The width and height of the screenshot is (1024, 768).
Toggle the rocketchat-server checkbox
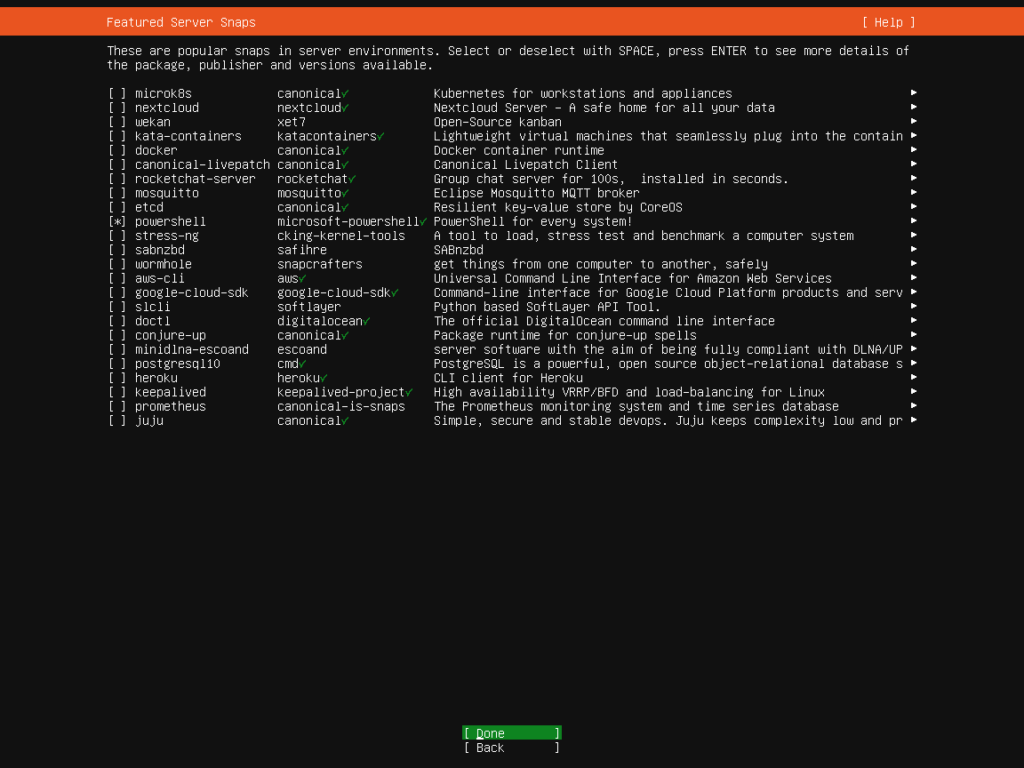[118, 179]
